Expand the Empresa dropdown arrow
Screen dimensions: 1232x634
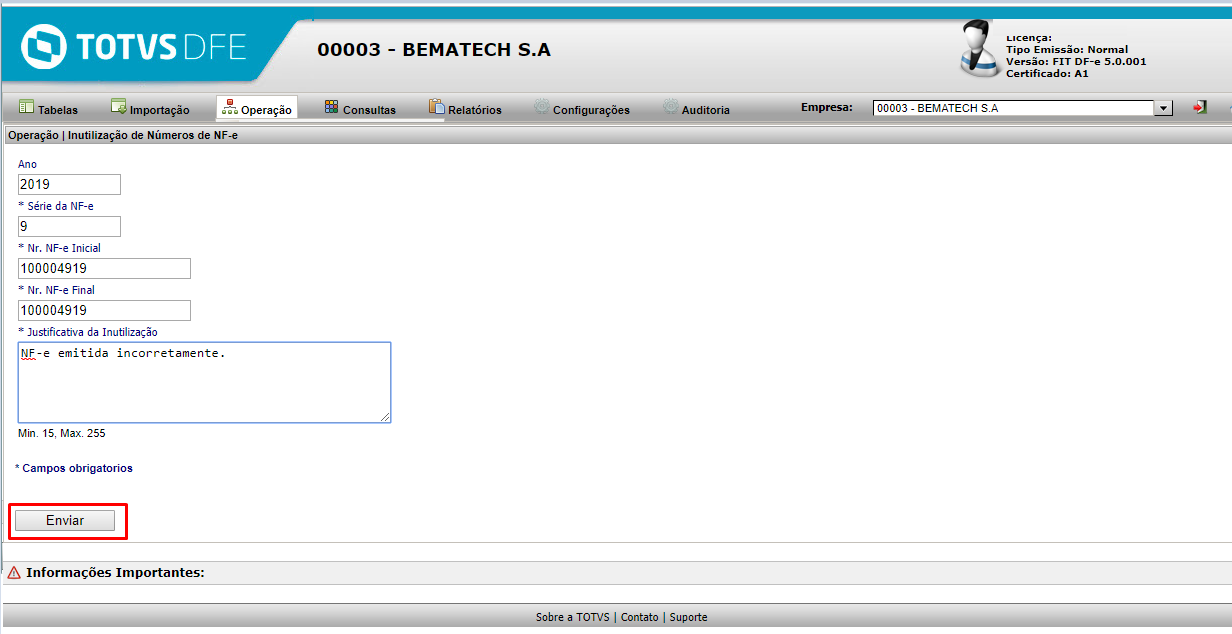[1163, 108]
